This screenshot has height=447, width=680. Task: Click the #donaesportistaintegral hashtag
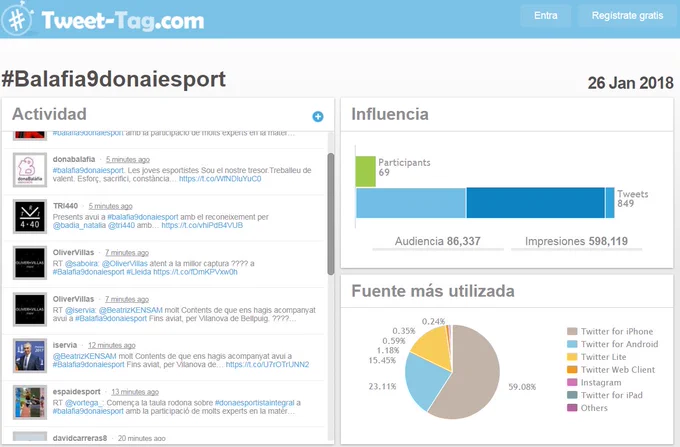[x=255, y=403]
